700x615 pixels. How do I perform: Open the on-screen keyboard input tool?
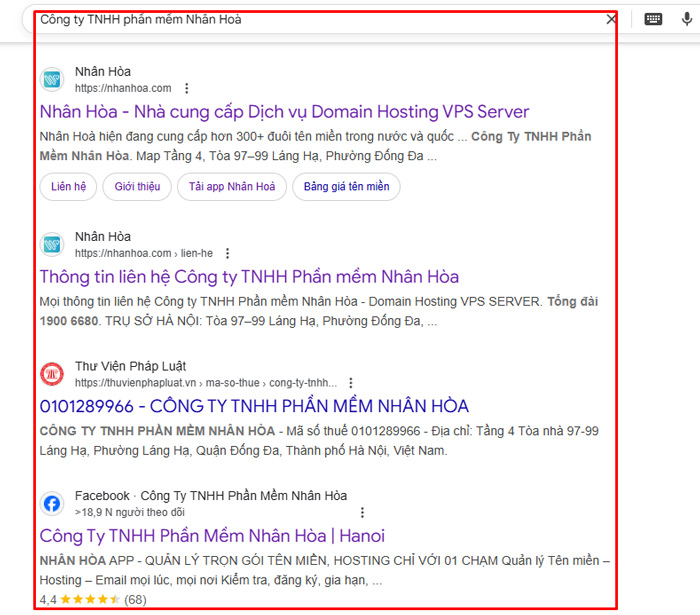click(653, 19)
